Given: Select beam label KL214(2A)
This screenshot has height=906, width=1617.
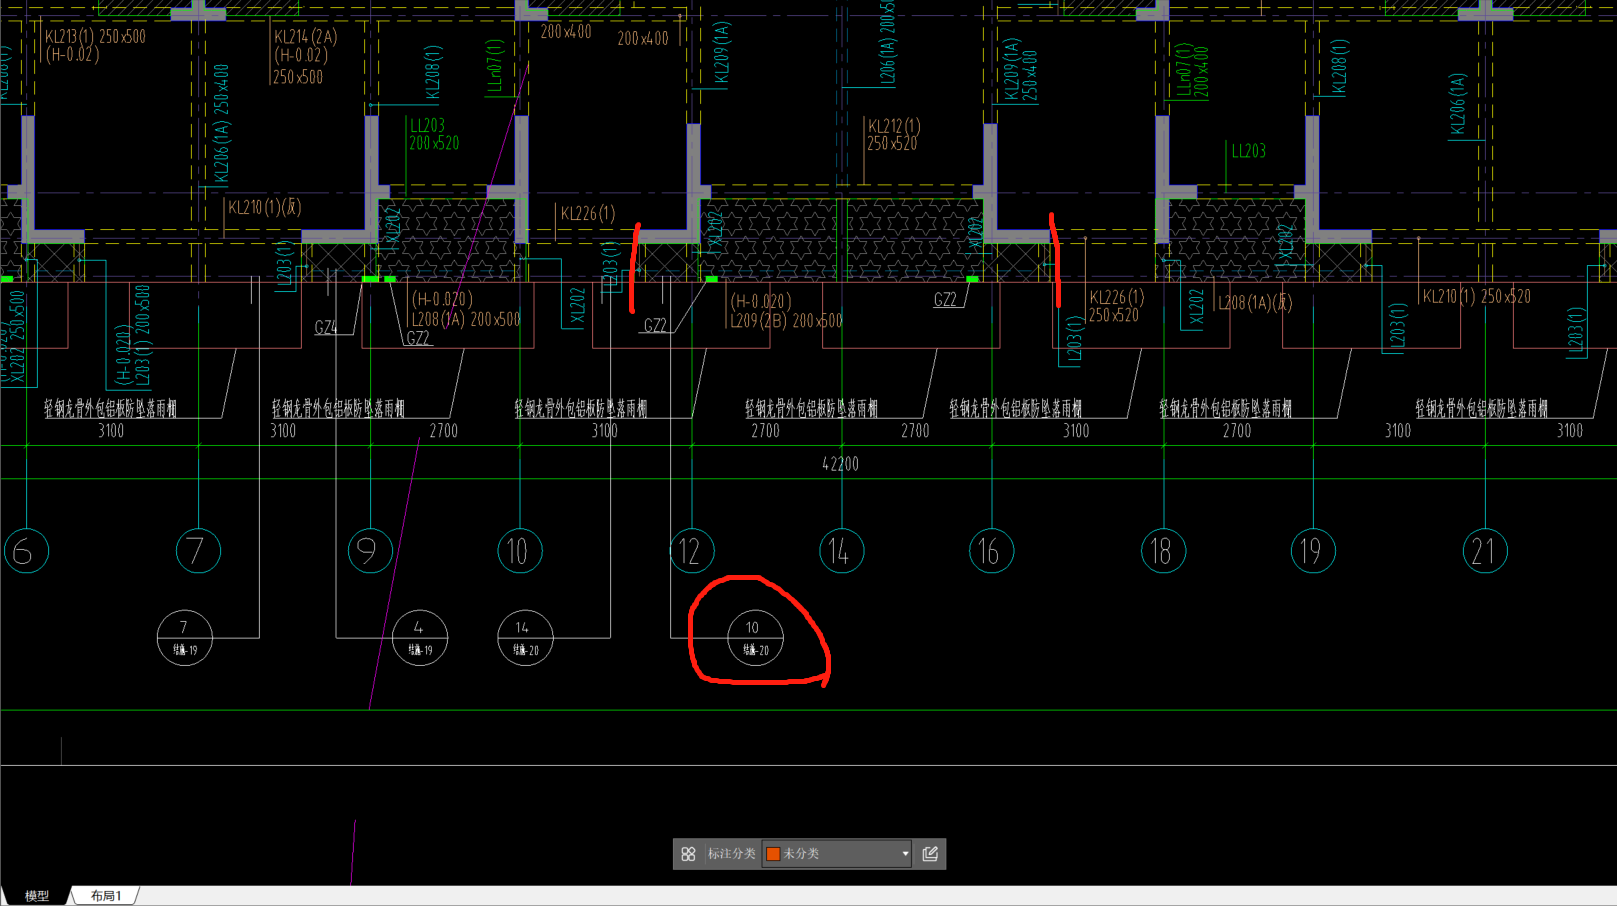Looking at the screenshot, I should tap(305, 37).
